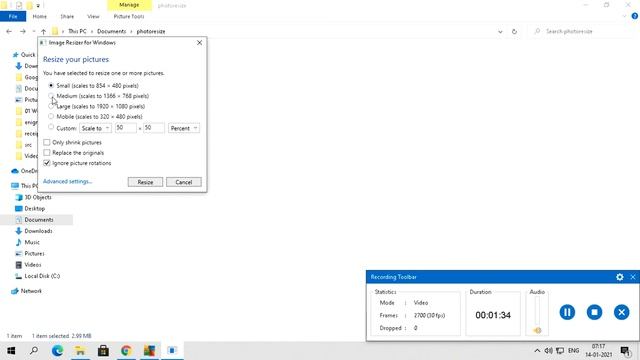
Task: Select the Manage contextual tab
Action: coord(129,5)
